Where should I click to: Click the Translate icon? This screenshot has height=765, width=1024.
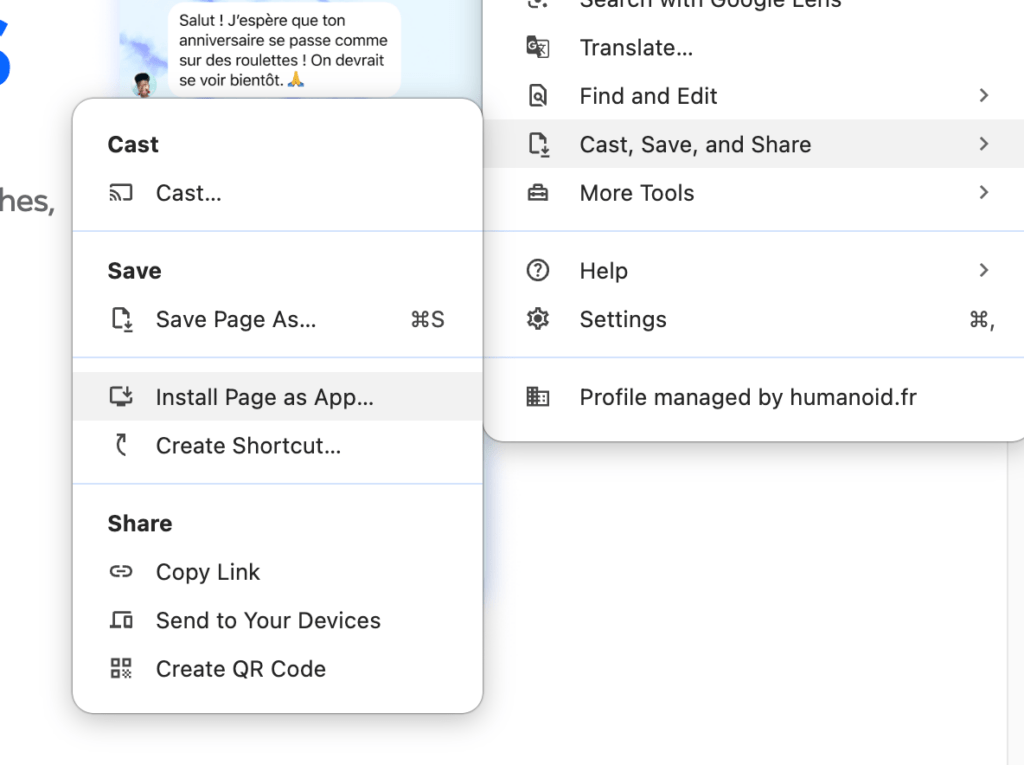[539, 47]
